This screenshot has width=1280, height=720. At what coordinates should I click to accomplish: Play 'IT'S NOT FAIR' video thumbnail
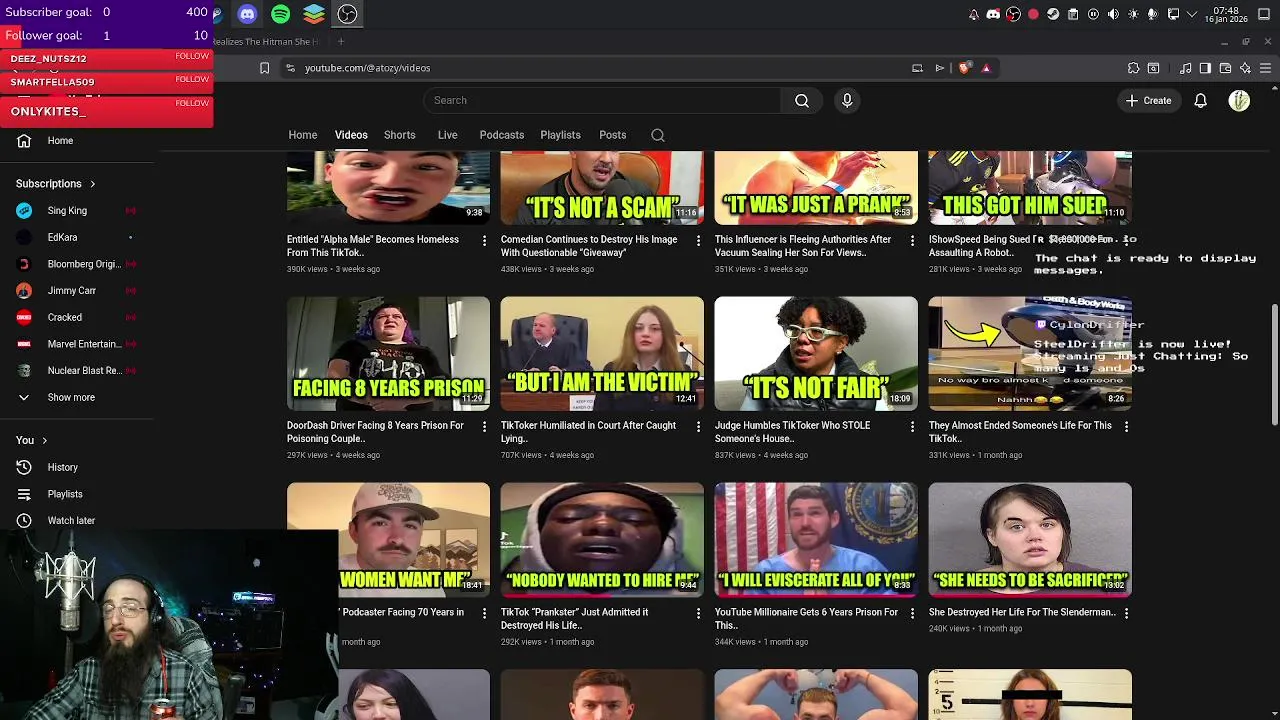click(816, 353)
